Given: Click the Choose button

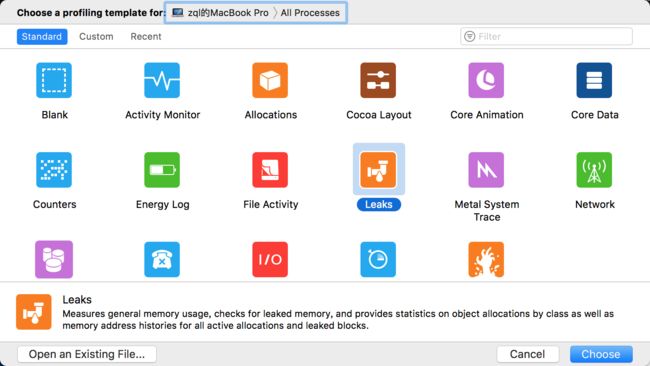Looking at the screenshot, I should pyautogui.click(x=601, y=354).
